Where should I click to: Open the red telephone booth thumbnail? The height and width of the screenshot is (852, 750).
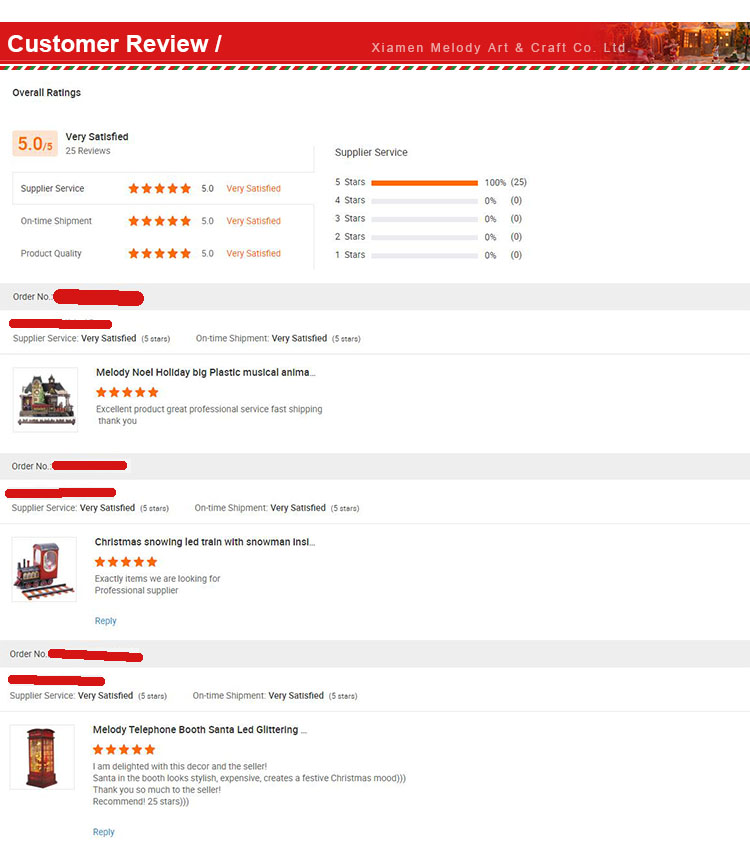pyautogui.click(x=42, y=757)
